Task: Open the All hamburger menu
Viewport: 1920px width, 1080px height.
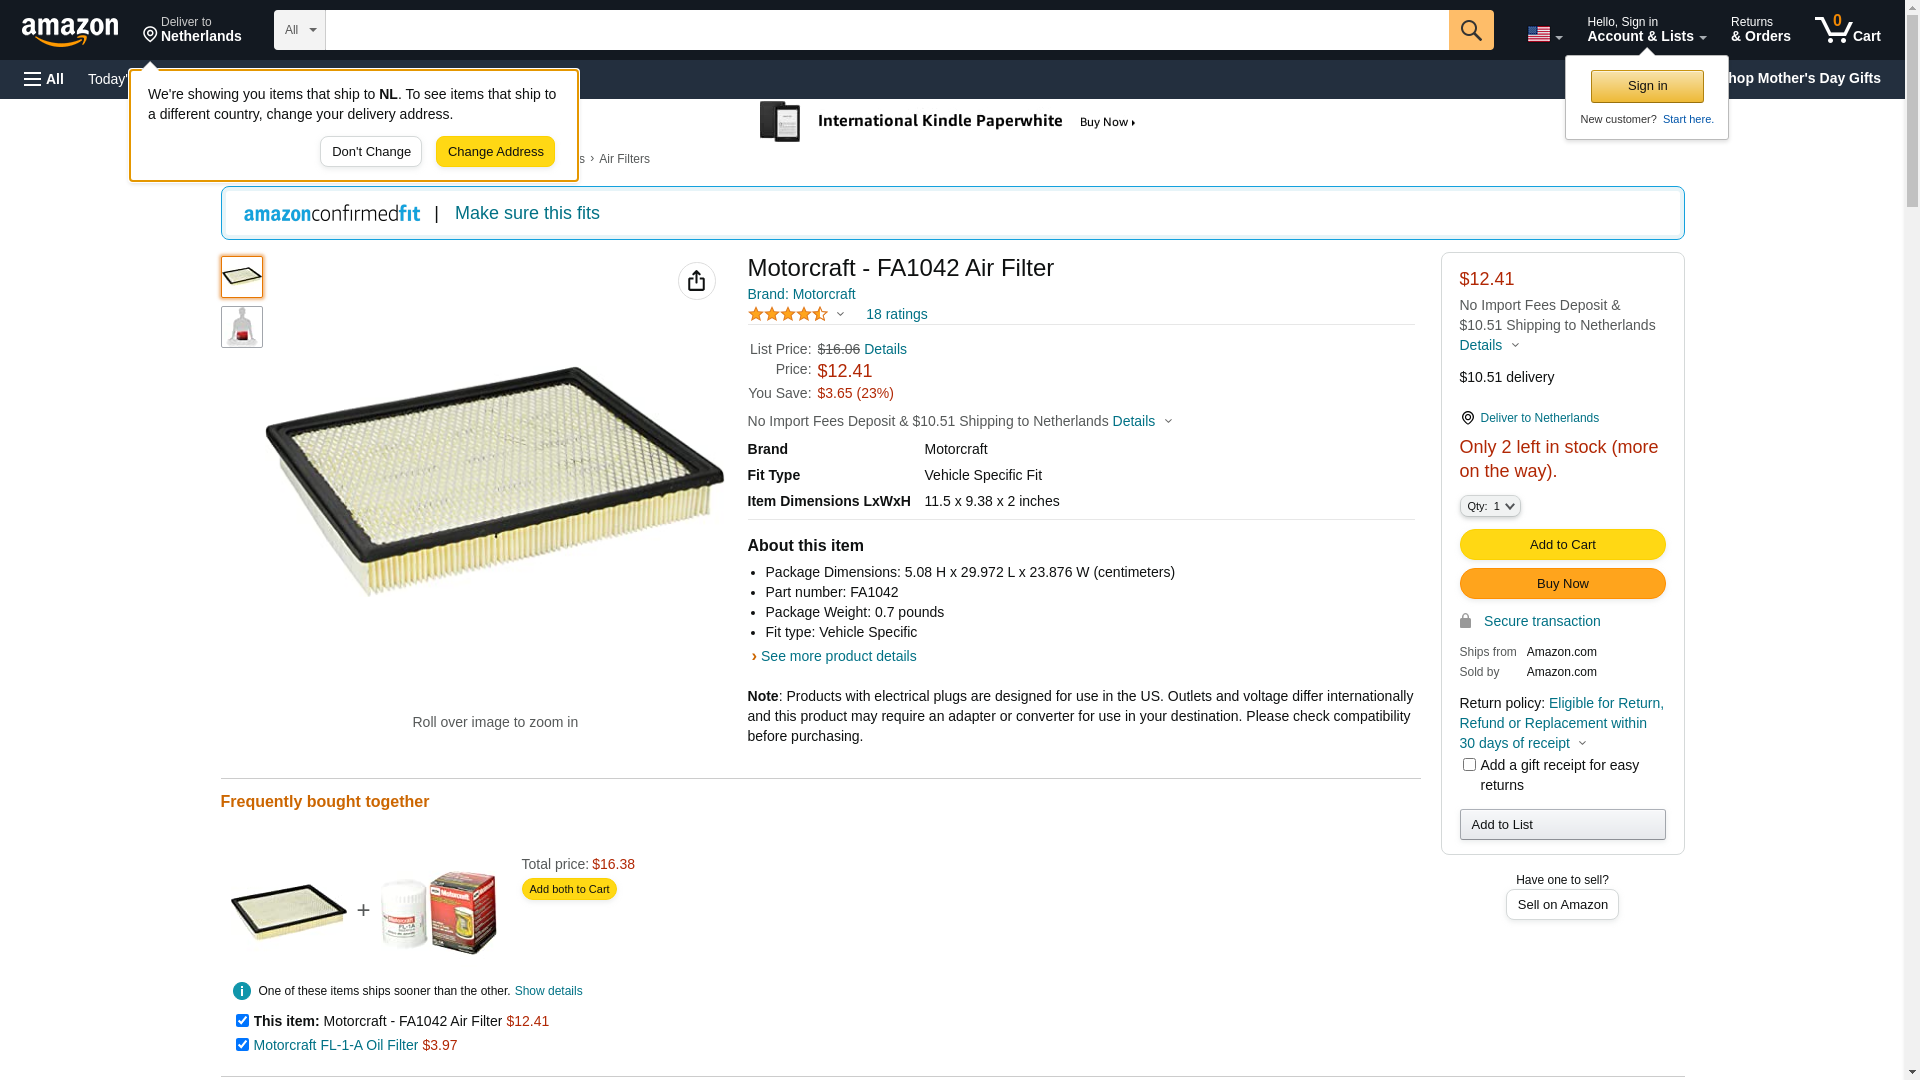Action: pos(44,79)
